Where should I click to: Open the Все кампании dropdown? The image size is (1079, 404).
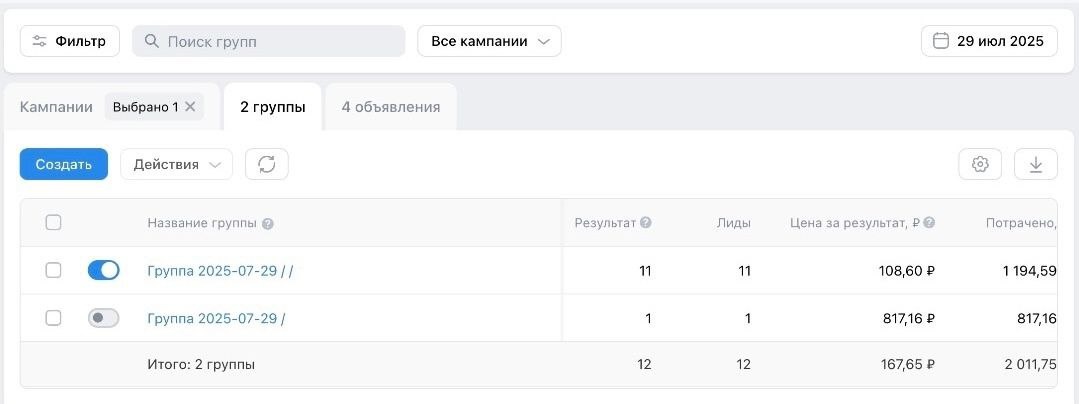pos(489,41)
